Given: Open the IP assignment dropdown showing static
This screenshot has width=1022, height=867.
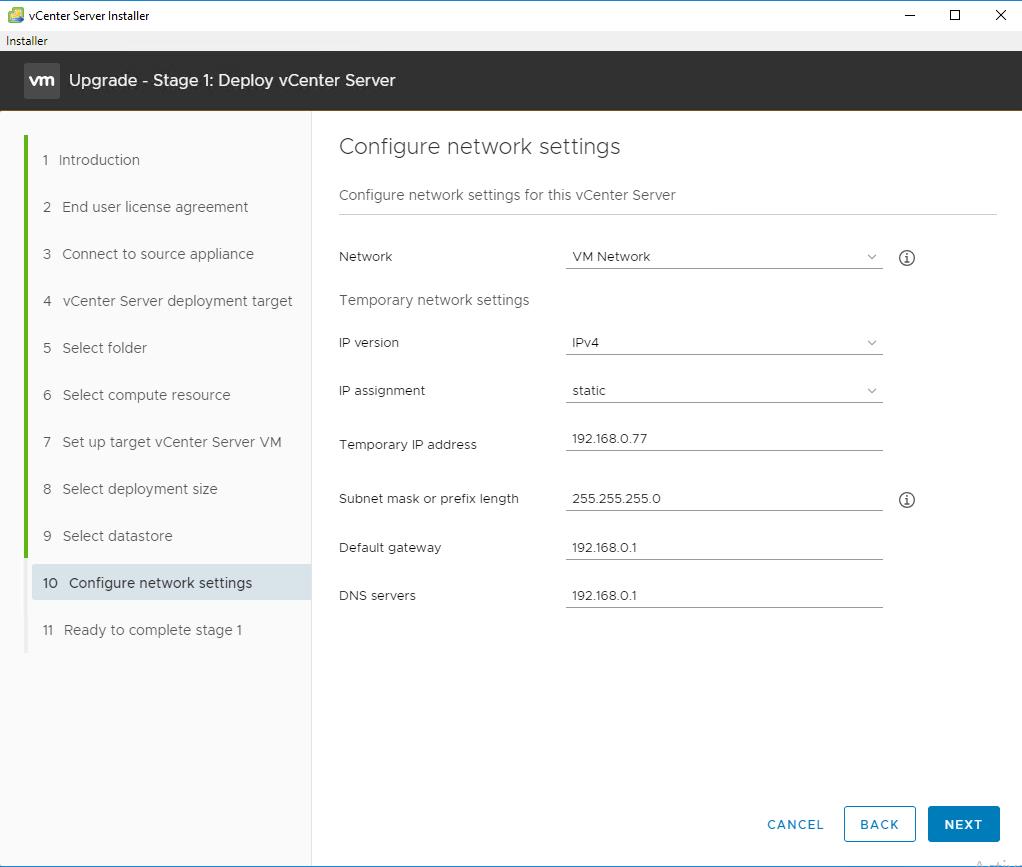Looking at the screenshot, I should click(723, 390).
